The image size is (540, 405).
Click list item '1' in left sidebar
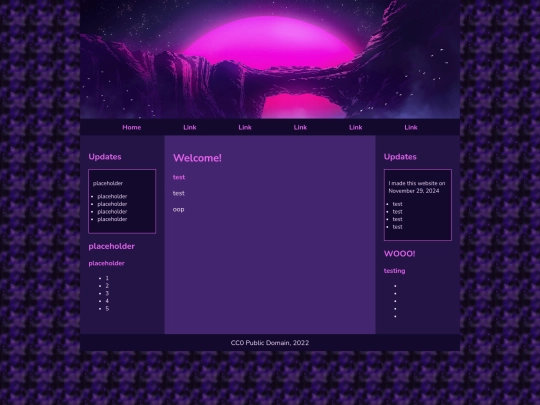click(107, 278)
